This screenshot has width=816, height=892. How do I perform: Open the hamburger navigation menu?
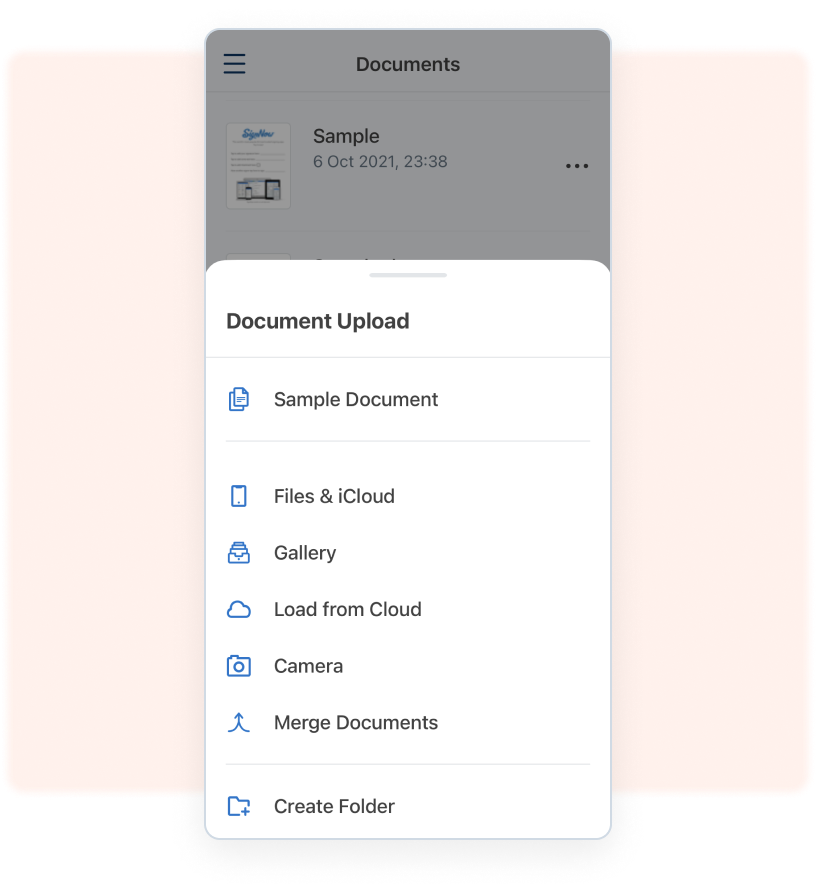[234, 64]
